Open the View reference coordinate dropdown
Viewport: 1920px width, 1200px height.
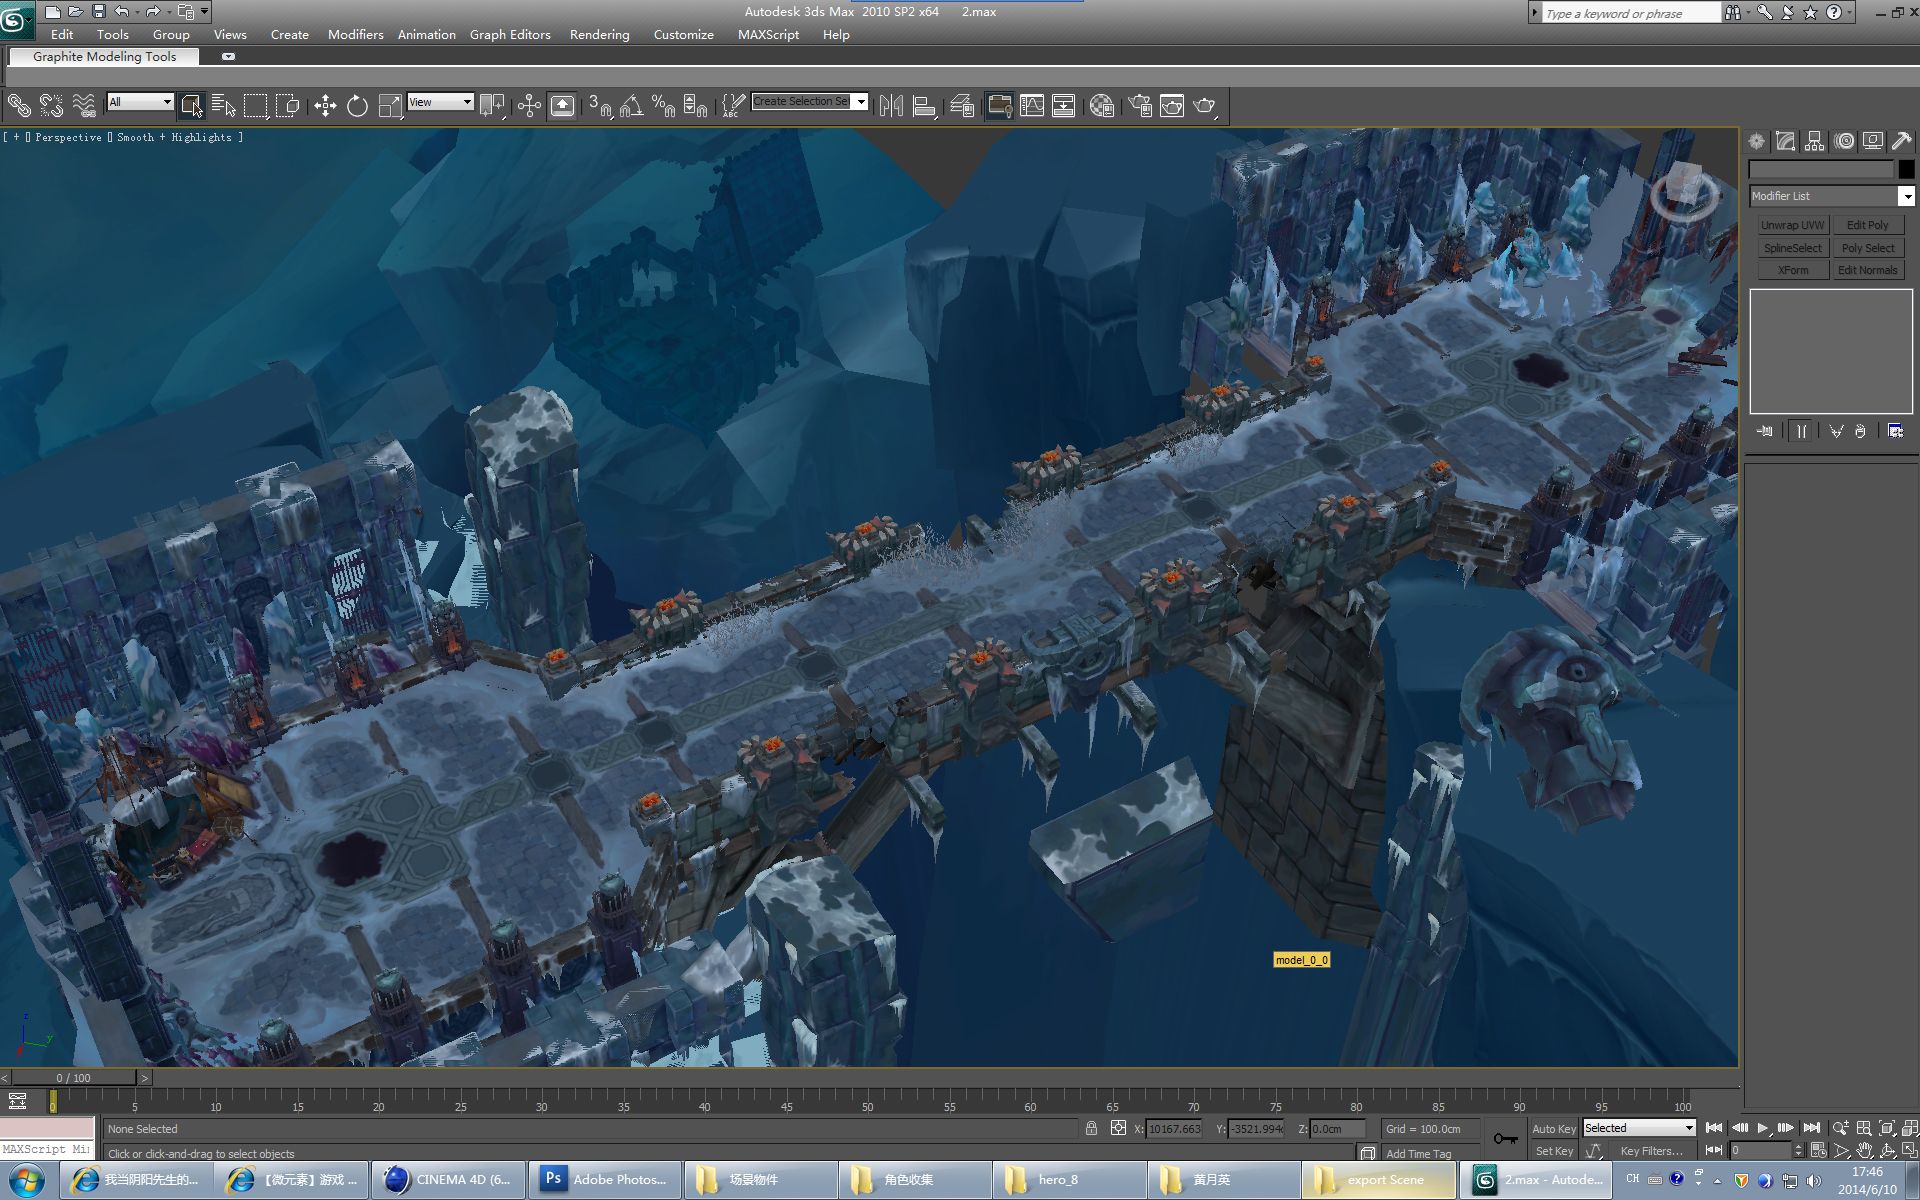pos(440,102)
